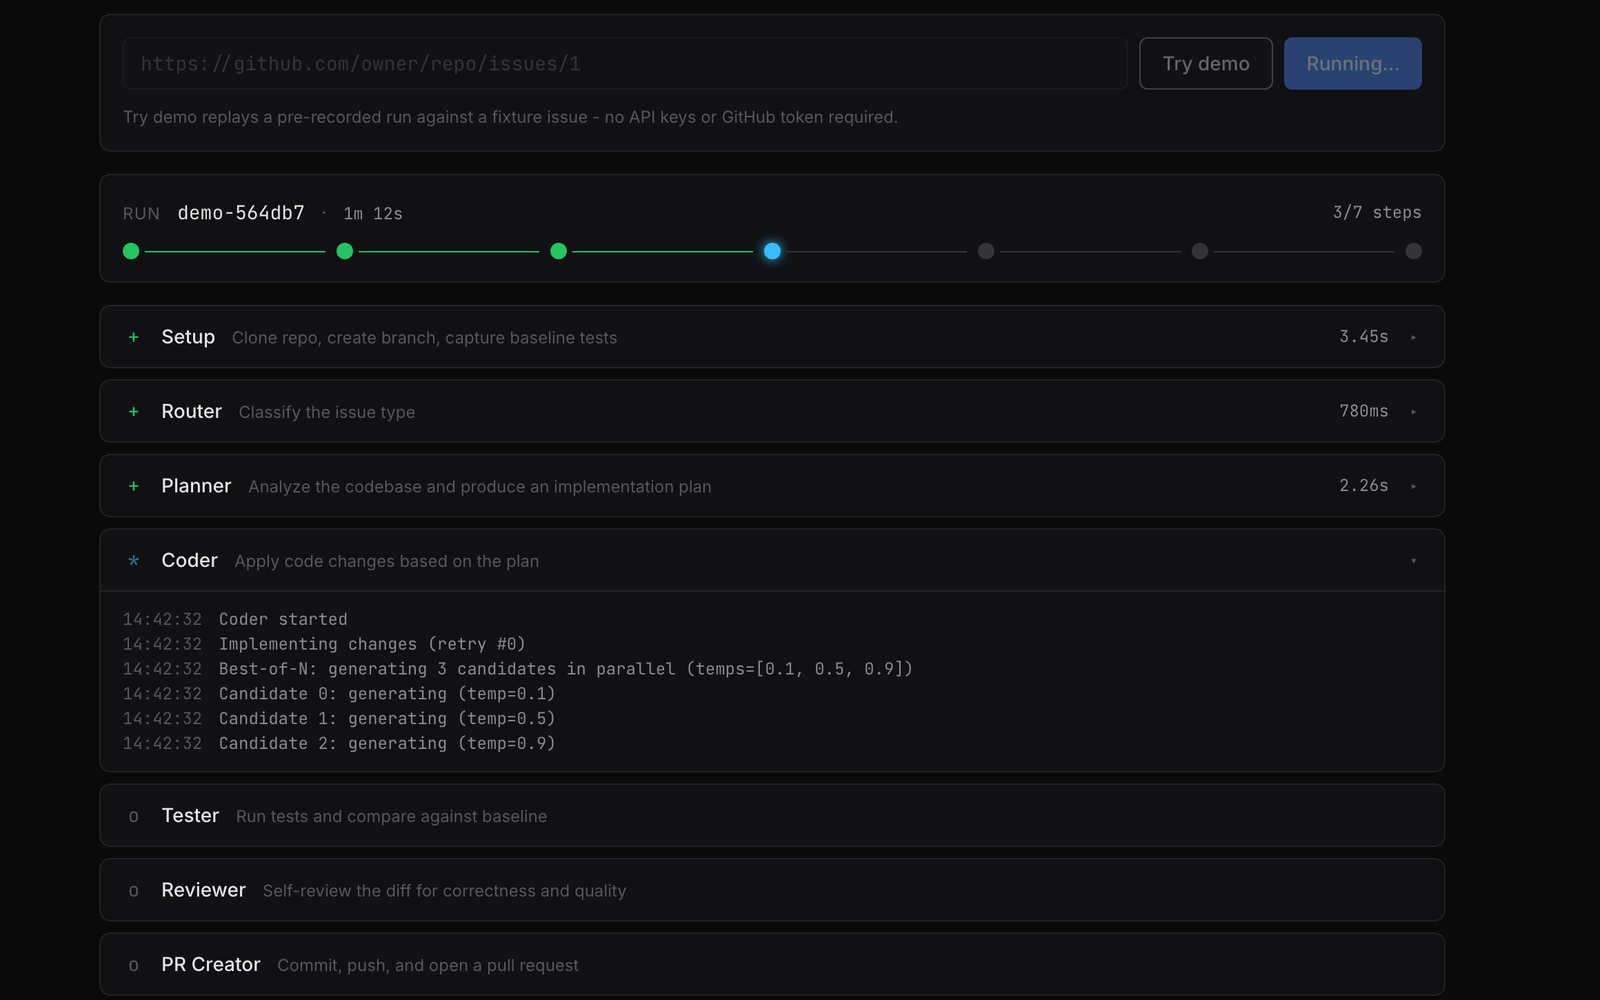Select the PR Creator step title
Screen dimensions: 1600x1000
click(211, 964)
